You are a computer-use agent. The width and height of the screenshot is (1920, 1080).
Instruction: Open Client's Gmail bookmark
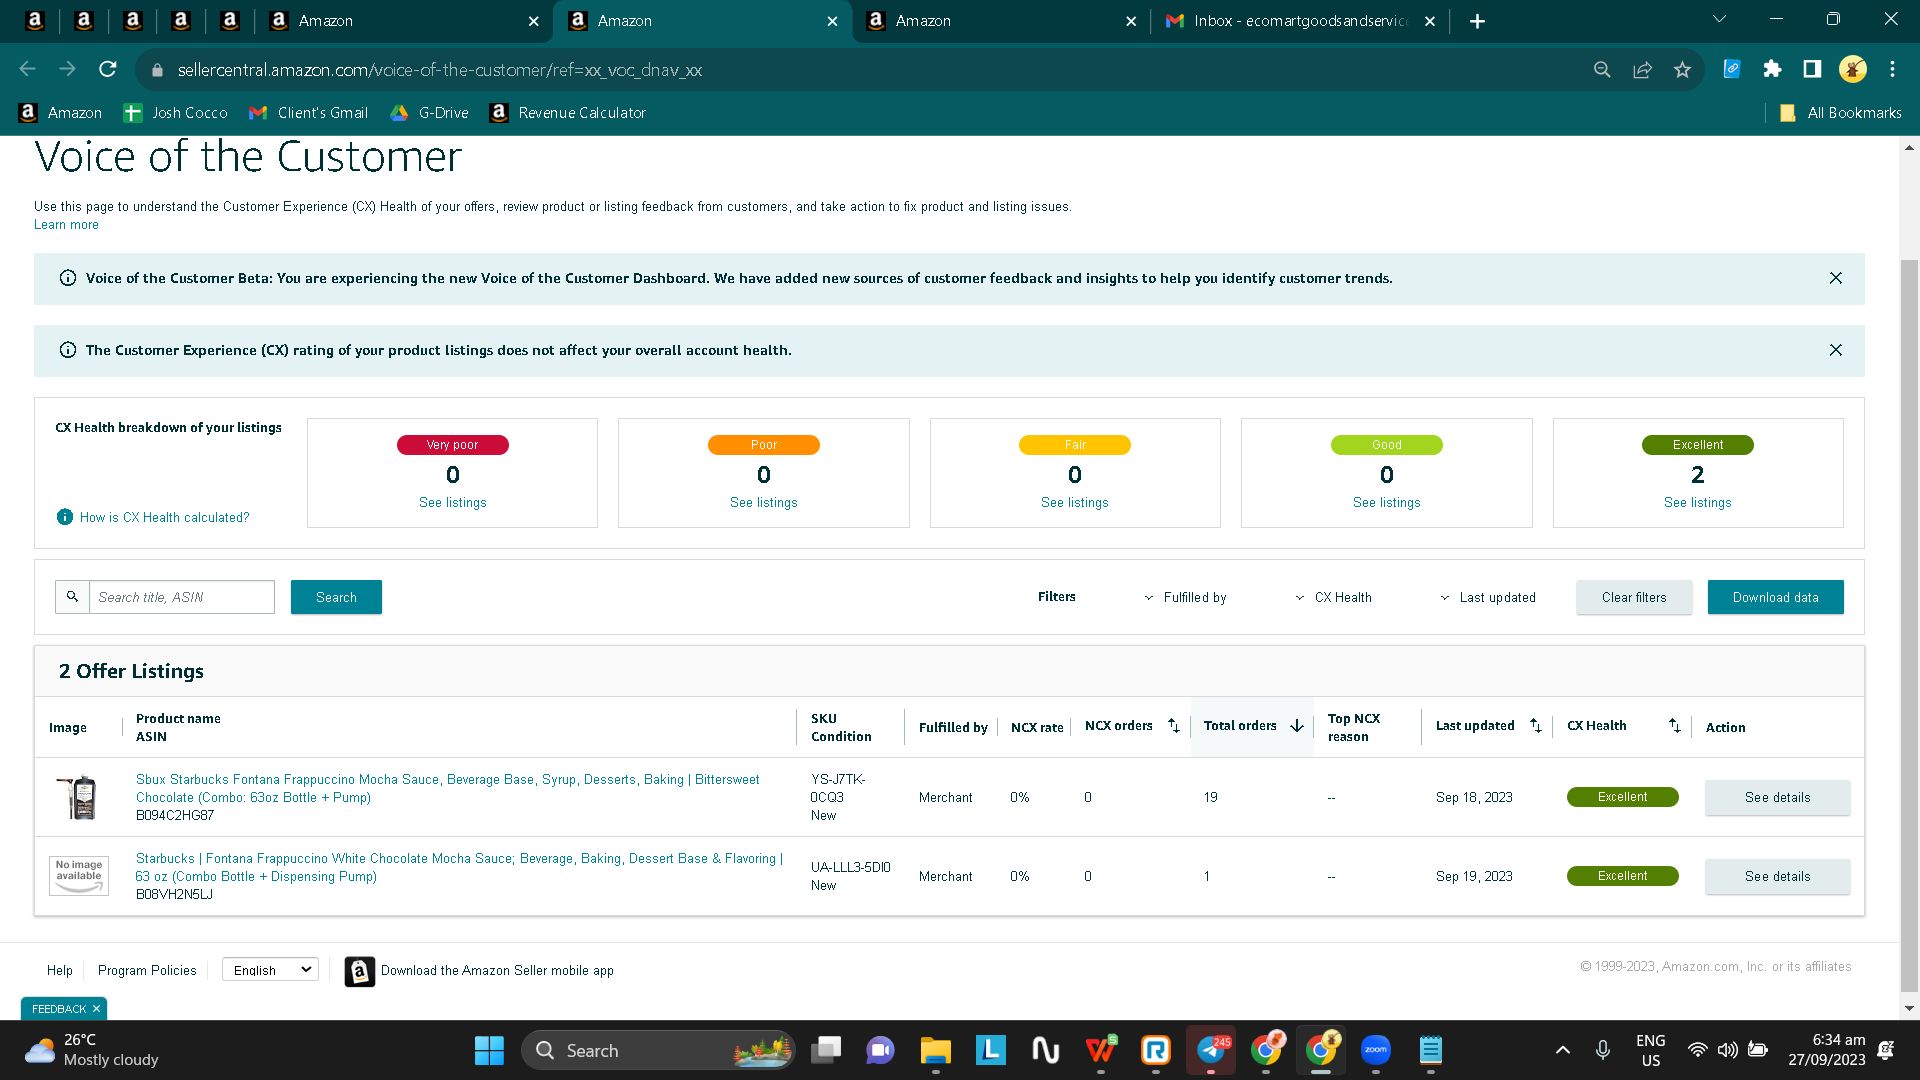(309, 113)
